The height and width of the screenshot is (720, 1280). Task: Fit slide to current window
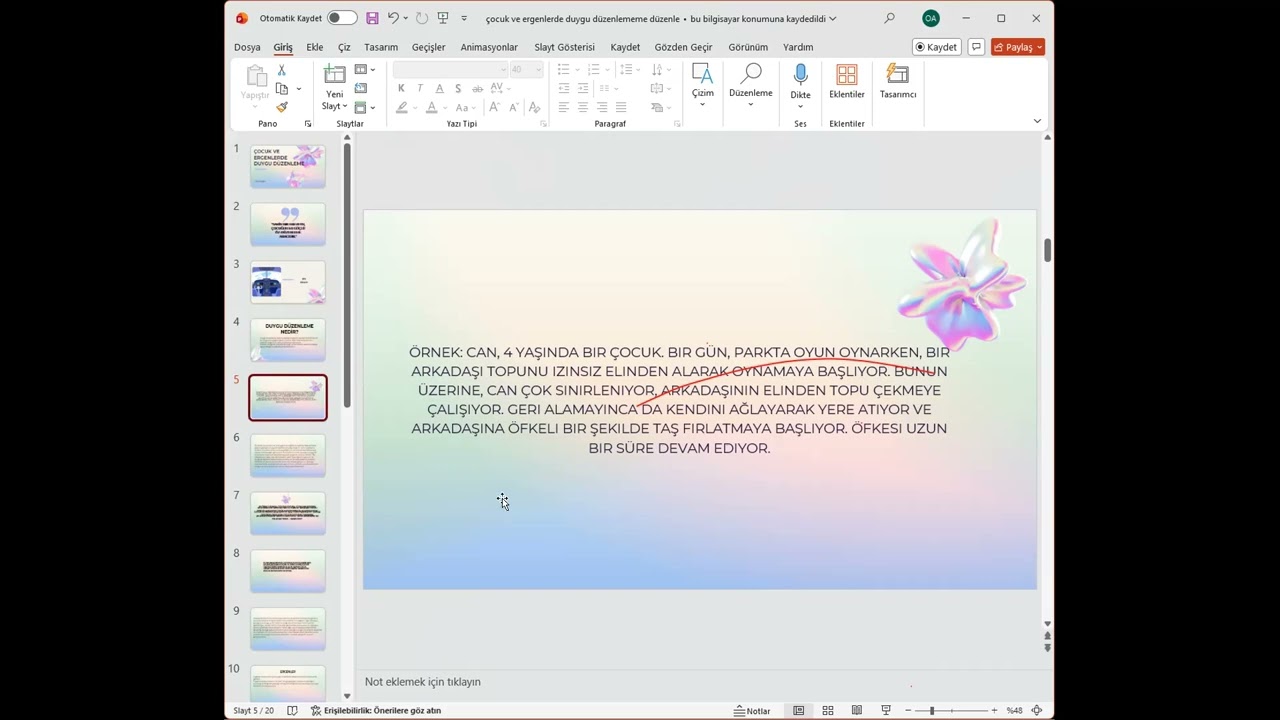tap(1037, 710)
